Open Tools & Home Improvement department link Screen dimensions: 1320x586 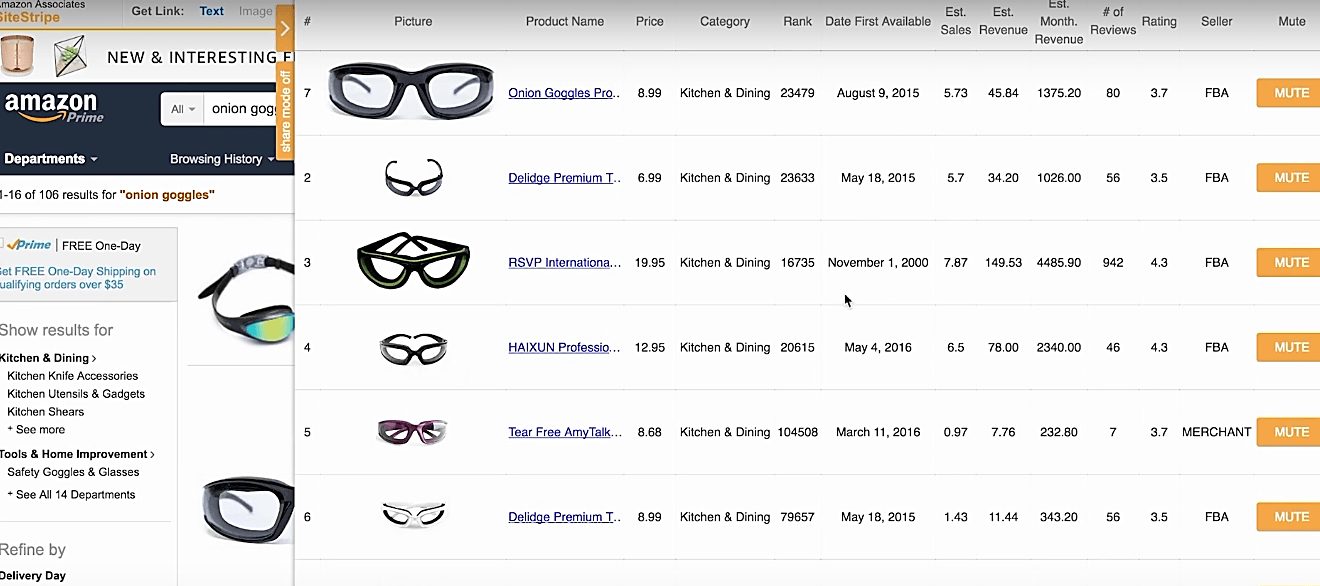78,454
